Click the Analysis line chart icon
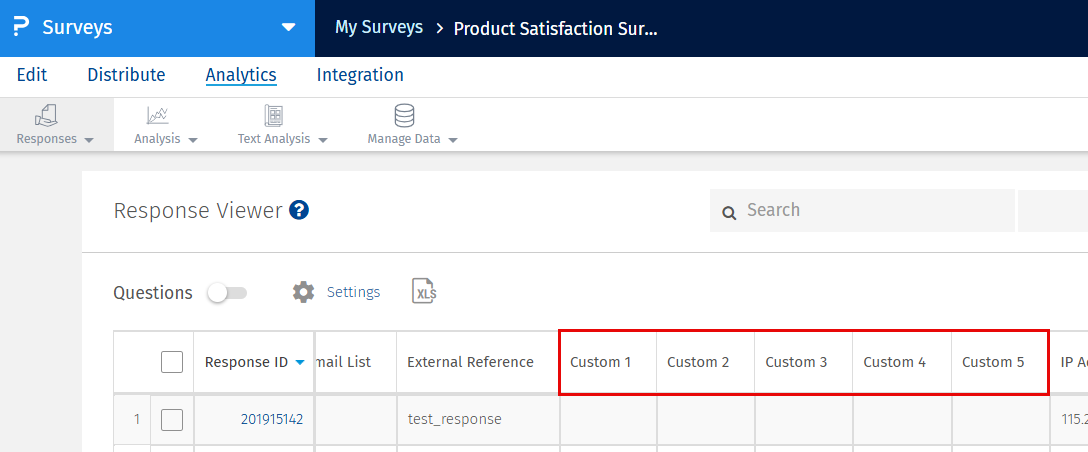 (158, 115)
